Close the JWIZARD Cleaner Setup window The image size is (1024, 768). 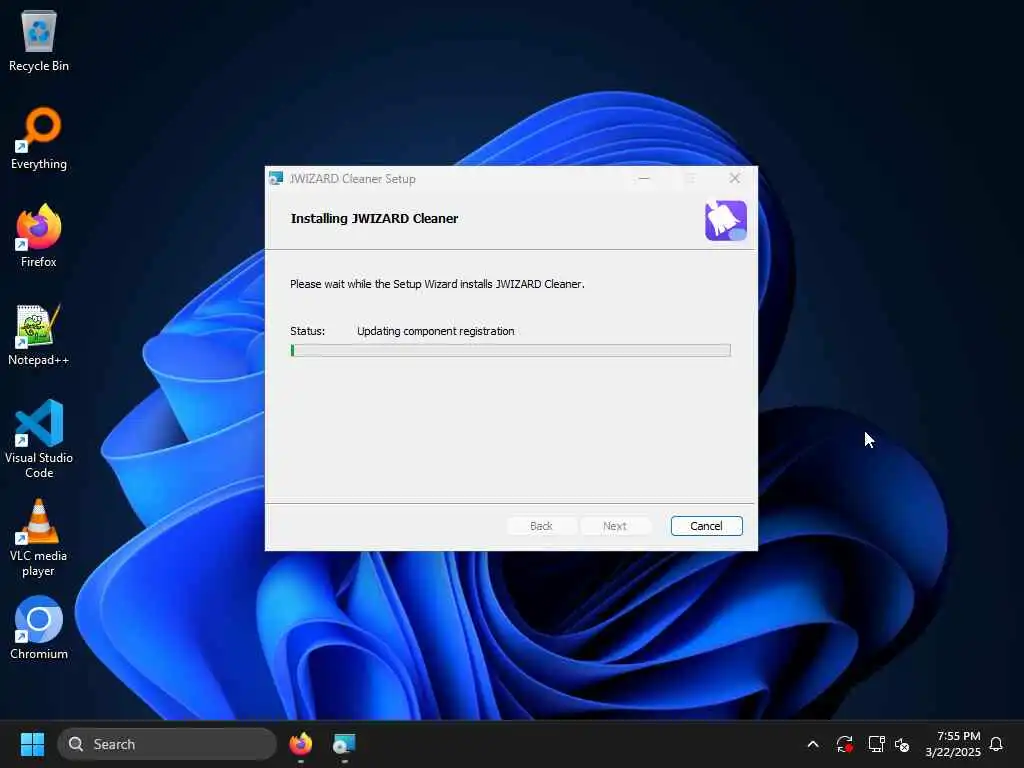[735, 178]
